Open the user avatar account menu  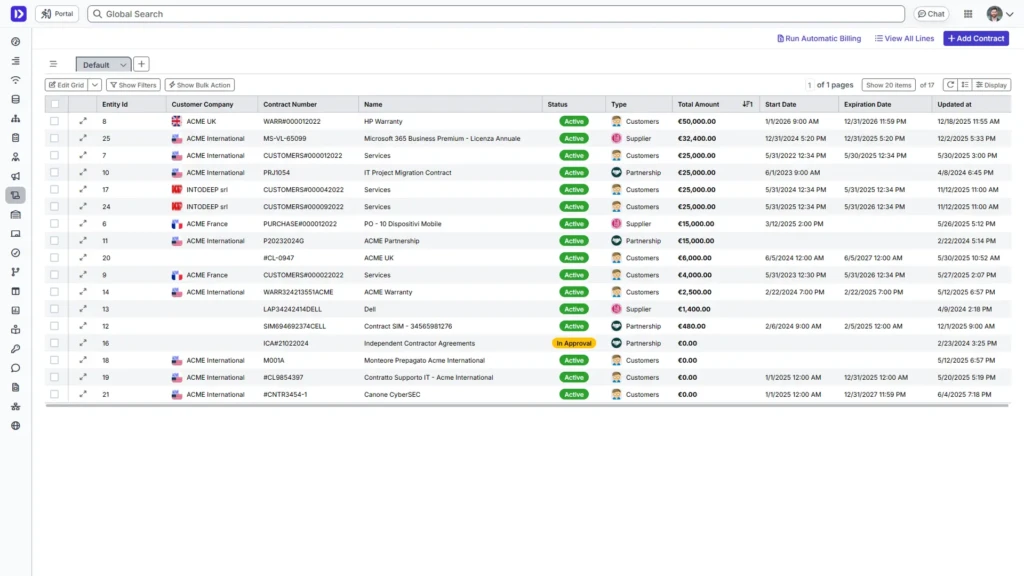tap(1000, 14)
